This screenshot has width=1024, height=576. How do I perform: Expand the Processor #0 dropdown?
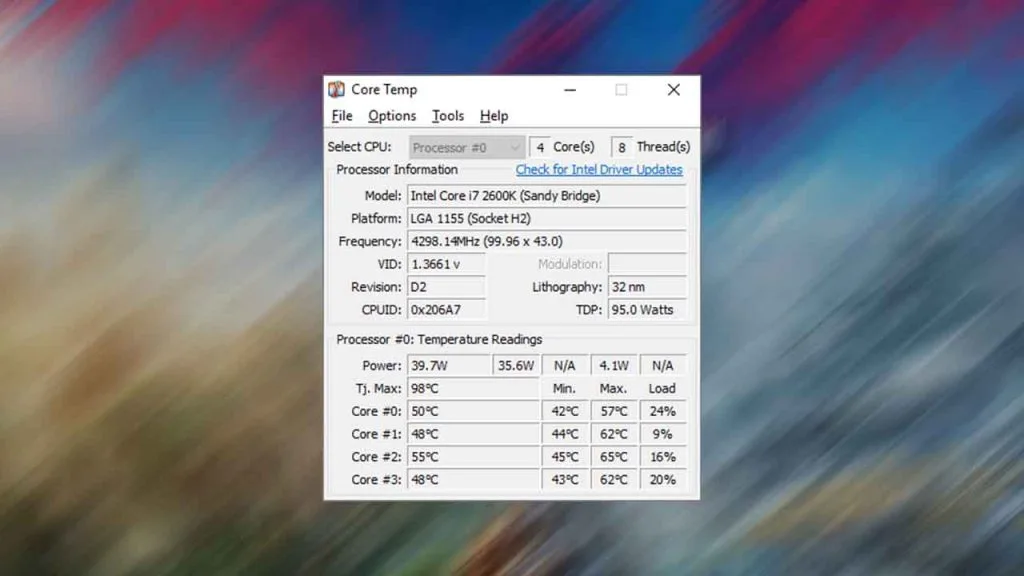point(466,148)
